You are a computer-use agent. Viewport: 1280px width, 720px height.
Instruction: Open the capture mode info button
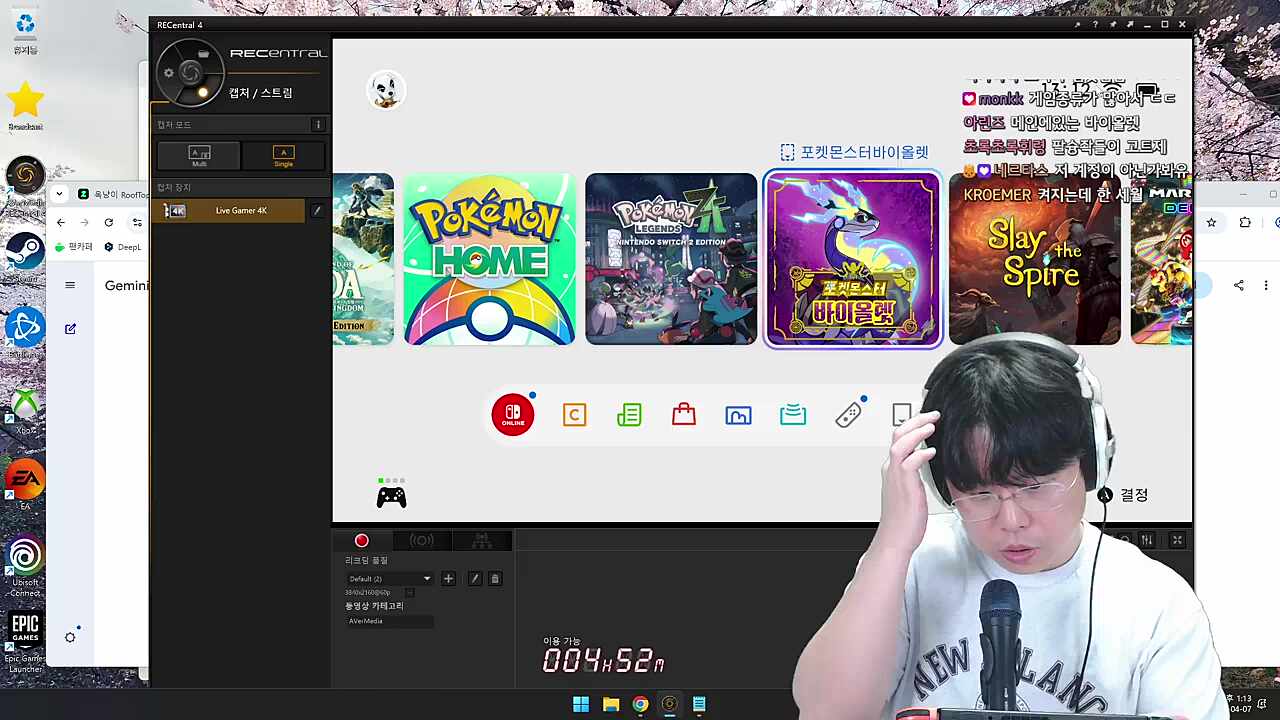318,125
